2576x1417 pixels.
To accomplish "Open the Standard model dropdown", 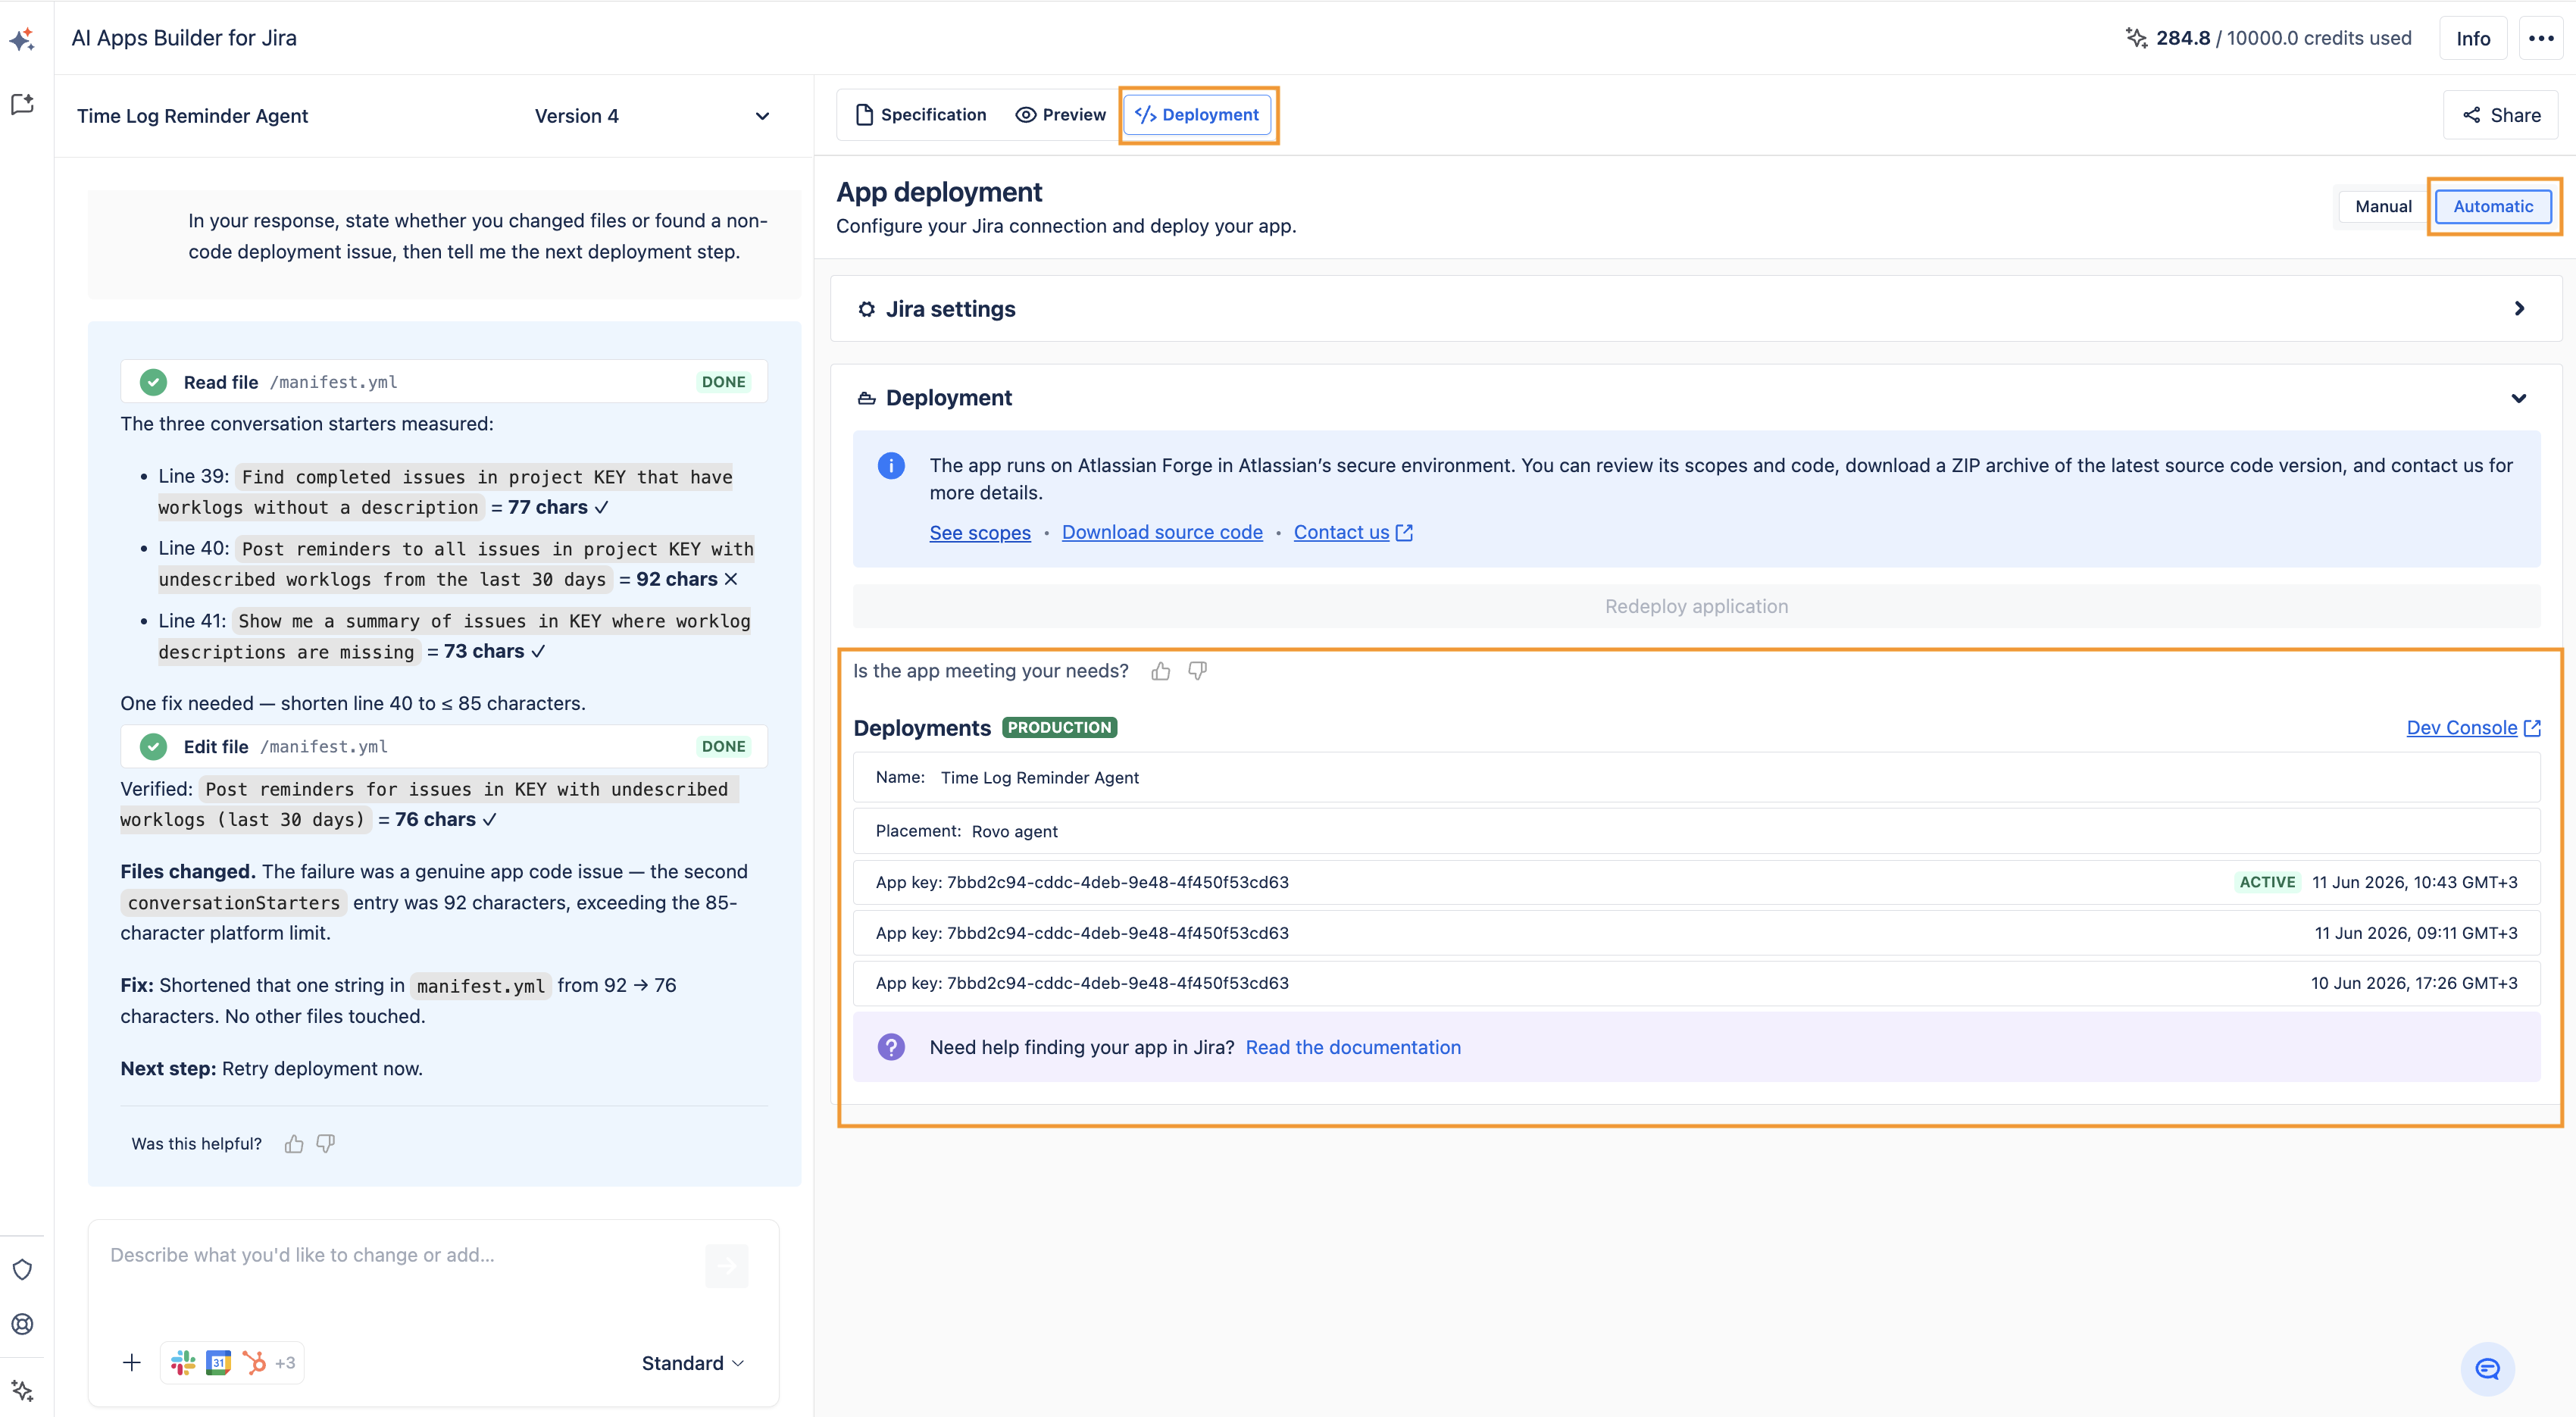I will [x=692, y=1363].
